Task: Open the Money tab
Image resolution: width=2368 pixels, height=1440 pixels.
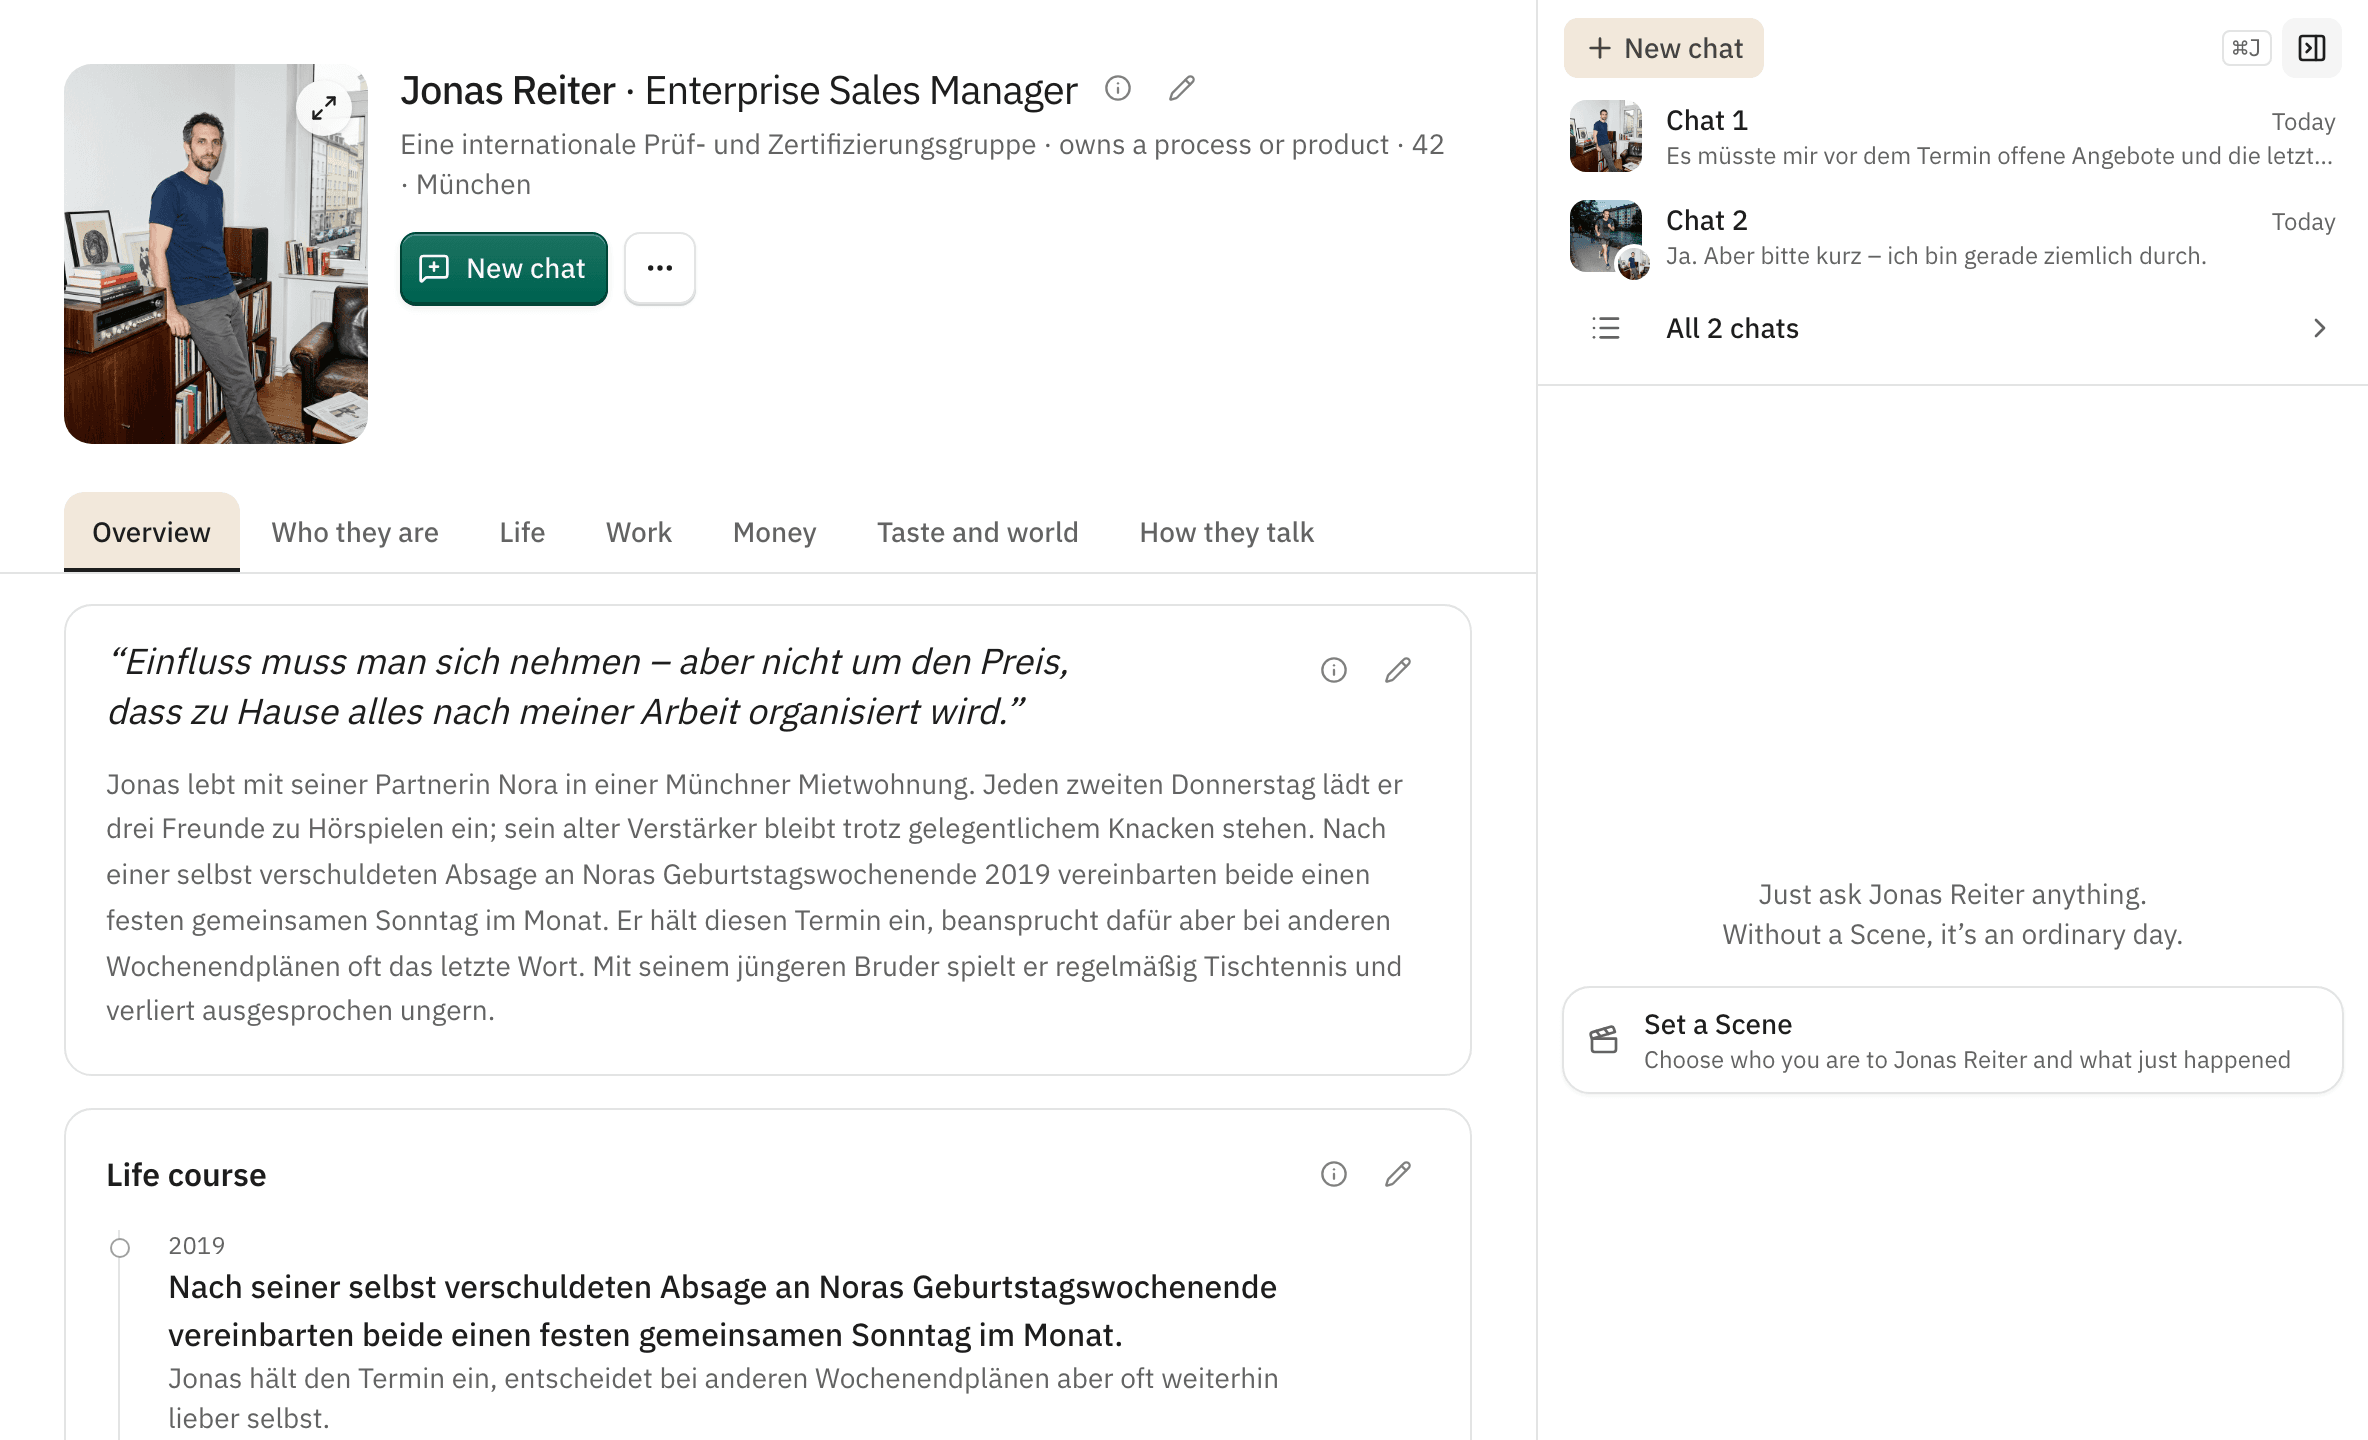Action: (775, 532)
